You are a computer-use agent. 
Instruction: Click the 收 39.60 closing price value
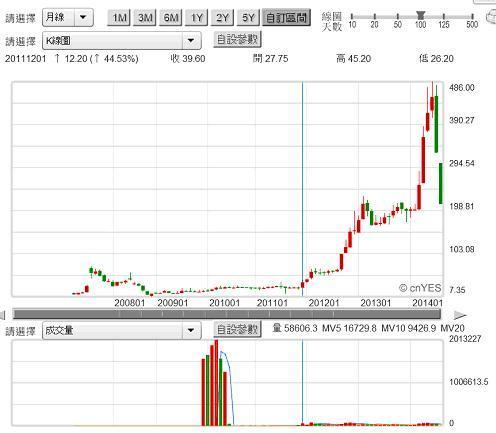(188, 59)
